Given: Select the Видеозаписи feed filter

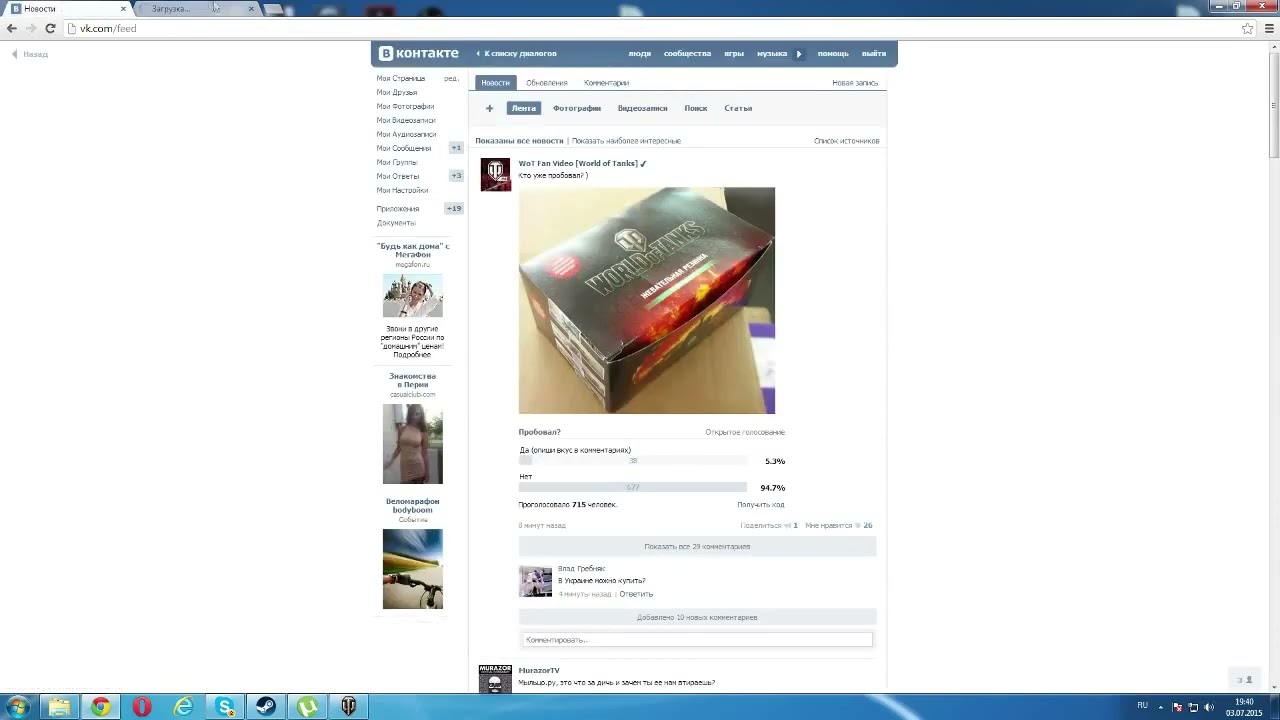Looking at the screenshot, I should (x=643, y=108).
